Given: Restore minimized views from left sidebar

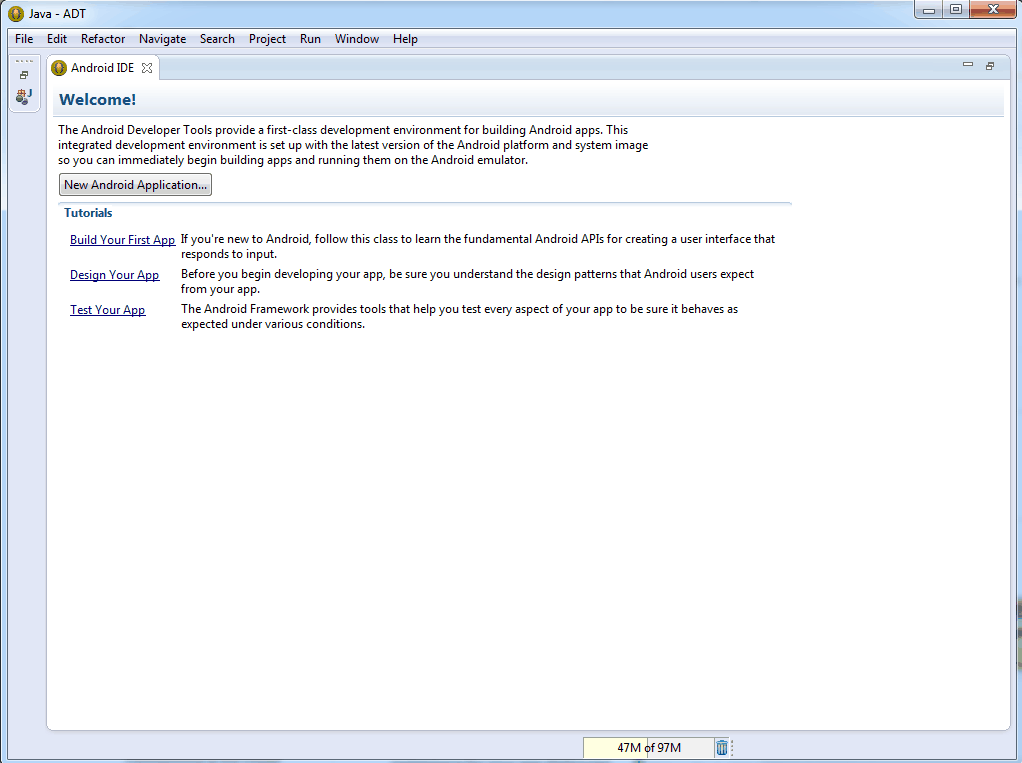Looking at the screenshot, I should [x=24, y=75].
